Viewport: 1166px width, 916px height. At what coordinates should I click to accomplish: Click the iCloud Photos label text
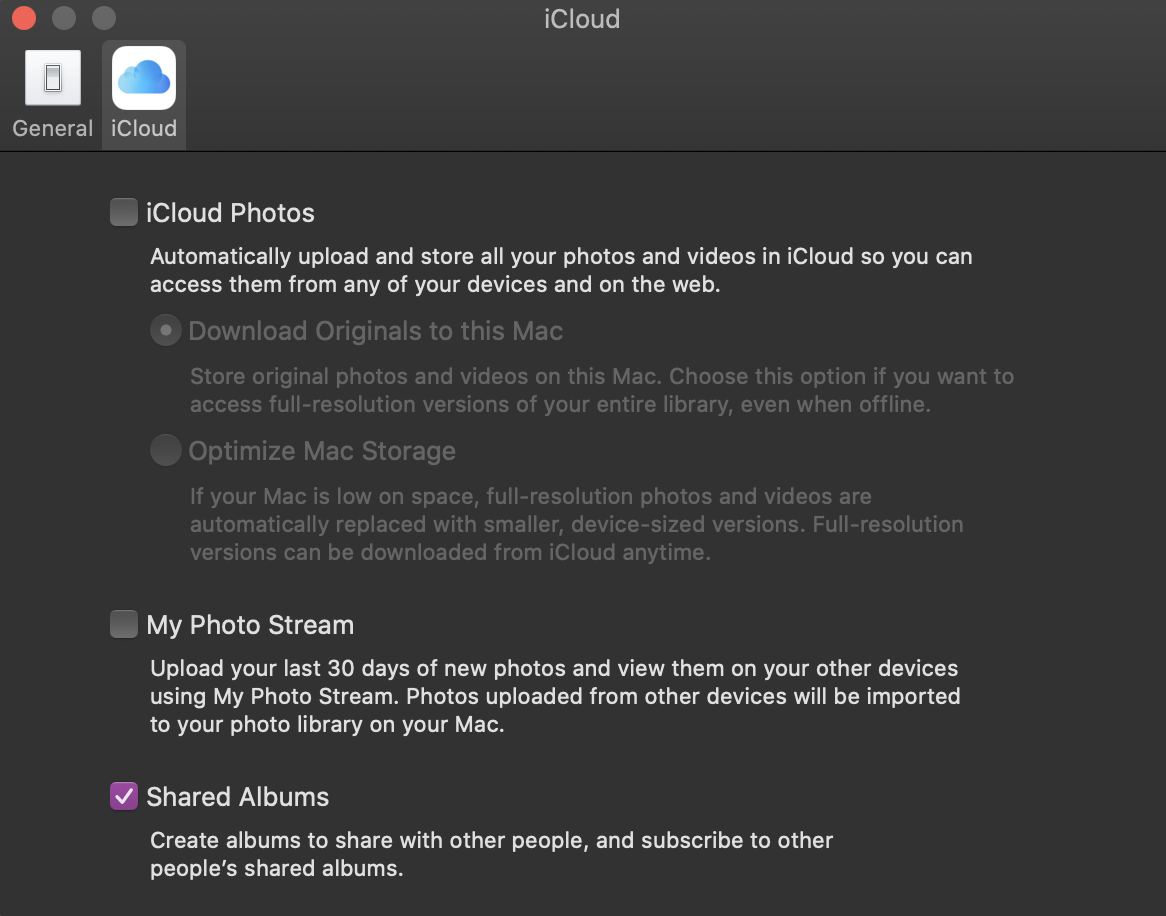(x=230, y=213)
